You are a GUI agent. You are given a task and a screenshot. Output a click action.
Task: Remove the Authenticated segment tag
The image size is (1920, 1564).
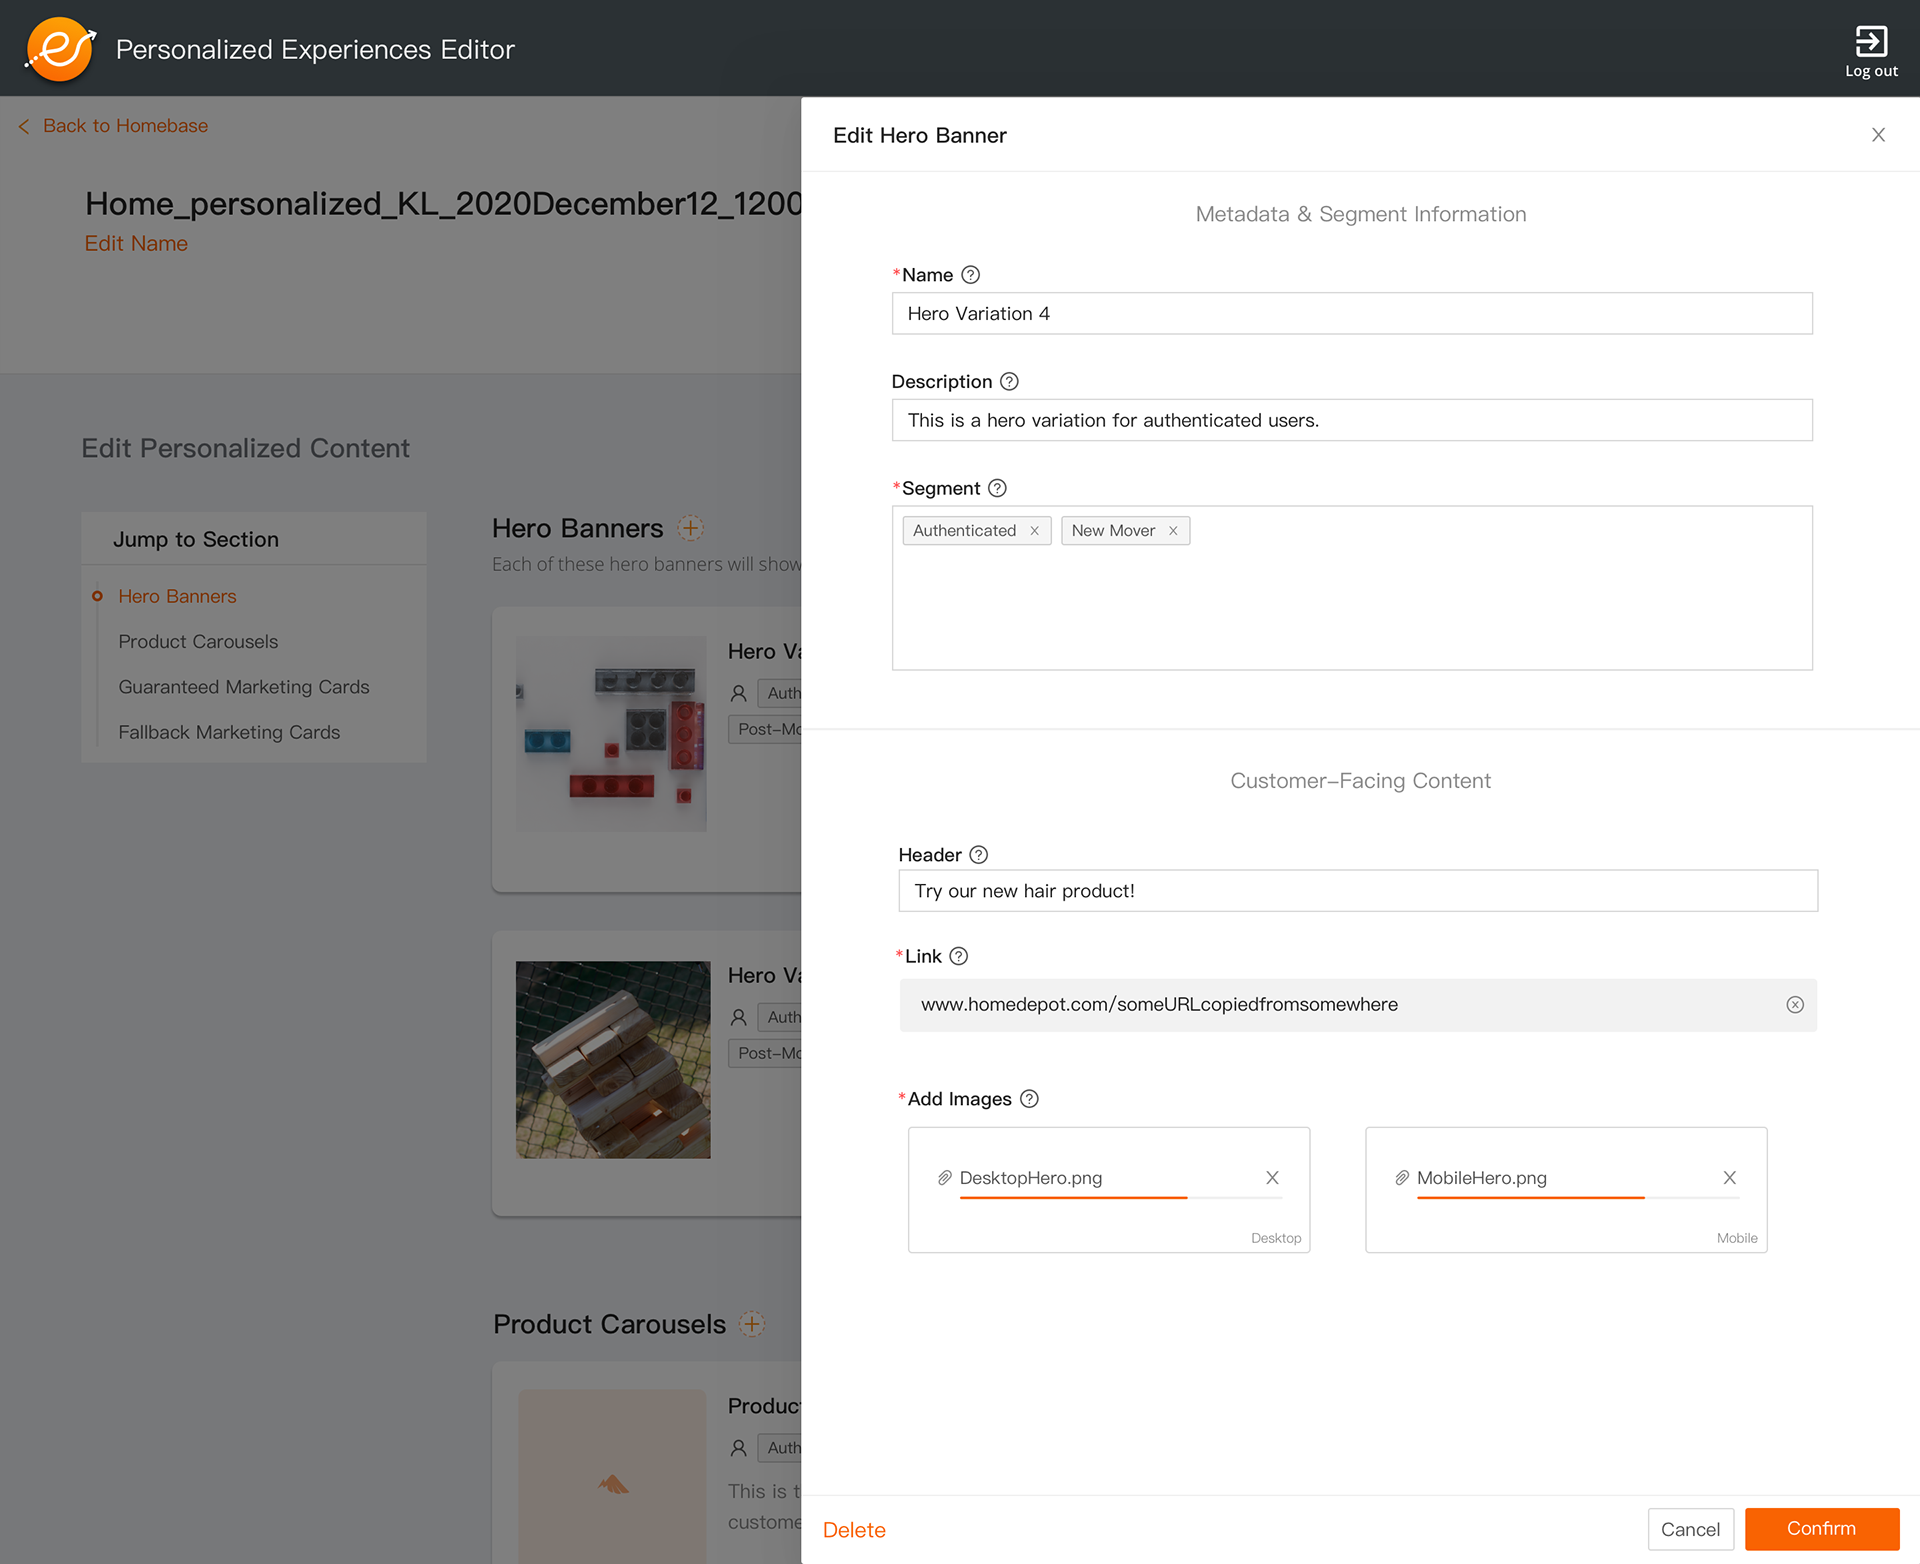[x=1034, y=531]
